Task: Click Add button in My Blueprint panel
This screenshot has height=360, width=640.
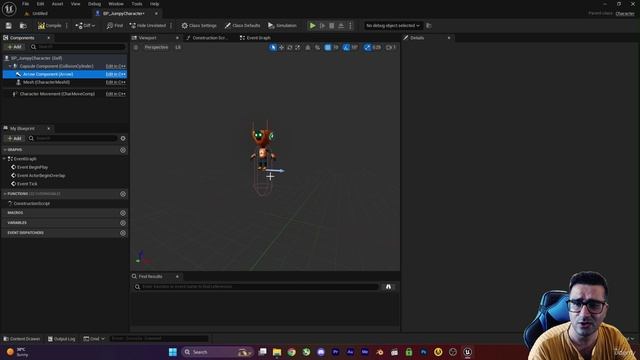Action: pos(14,138)
